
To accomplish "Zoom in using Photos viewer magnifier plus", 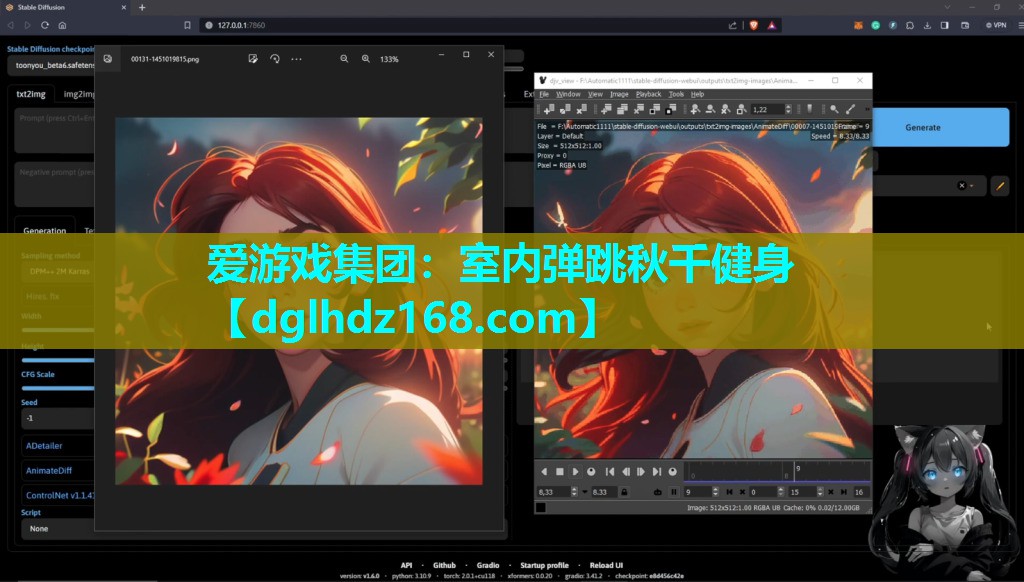I will coord(366,59).
